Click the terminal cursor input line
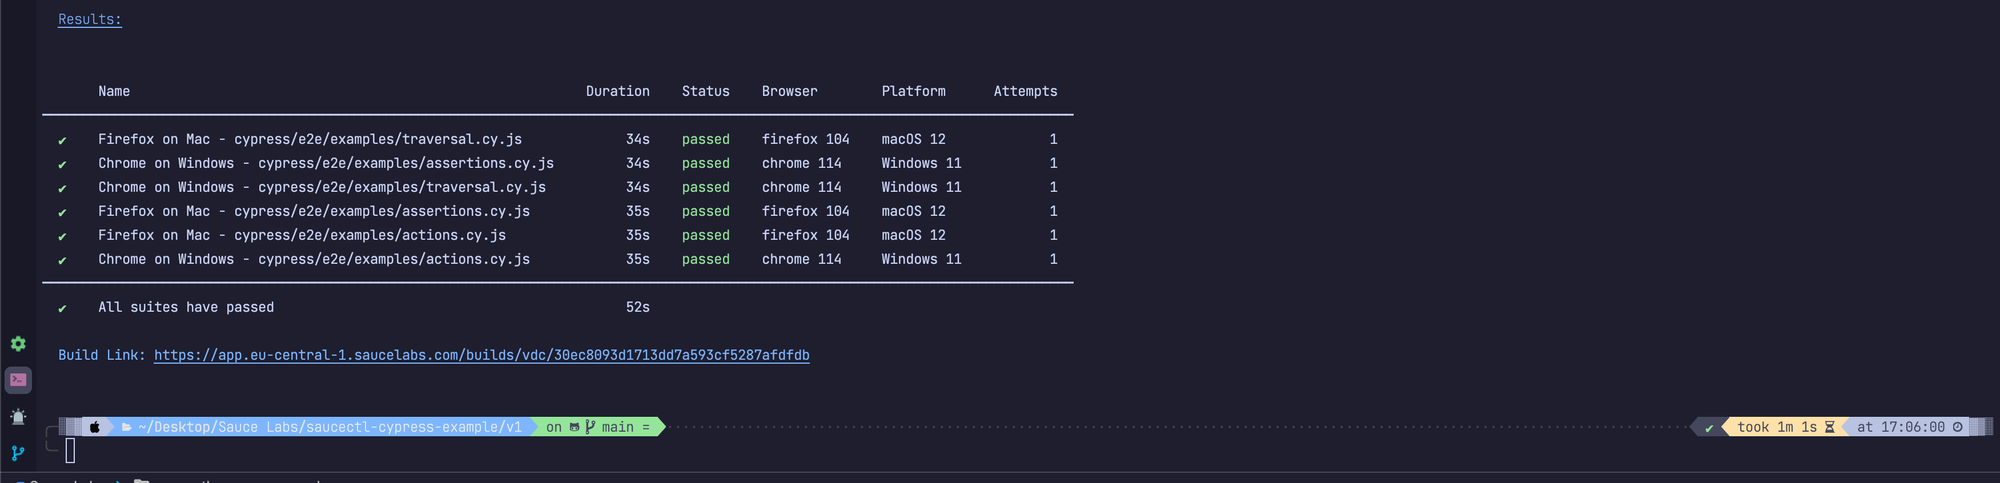The height and width of the screenshot is (483, 2000). pos(71,451)
